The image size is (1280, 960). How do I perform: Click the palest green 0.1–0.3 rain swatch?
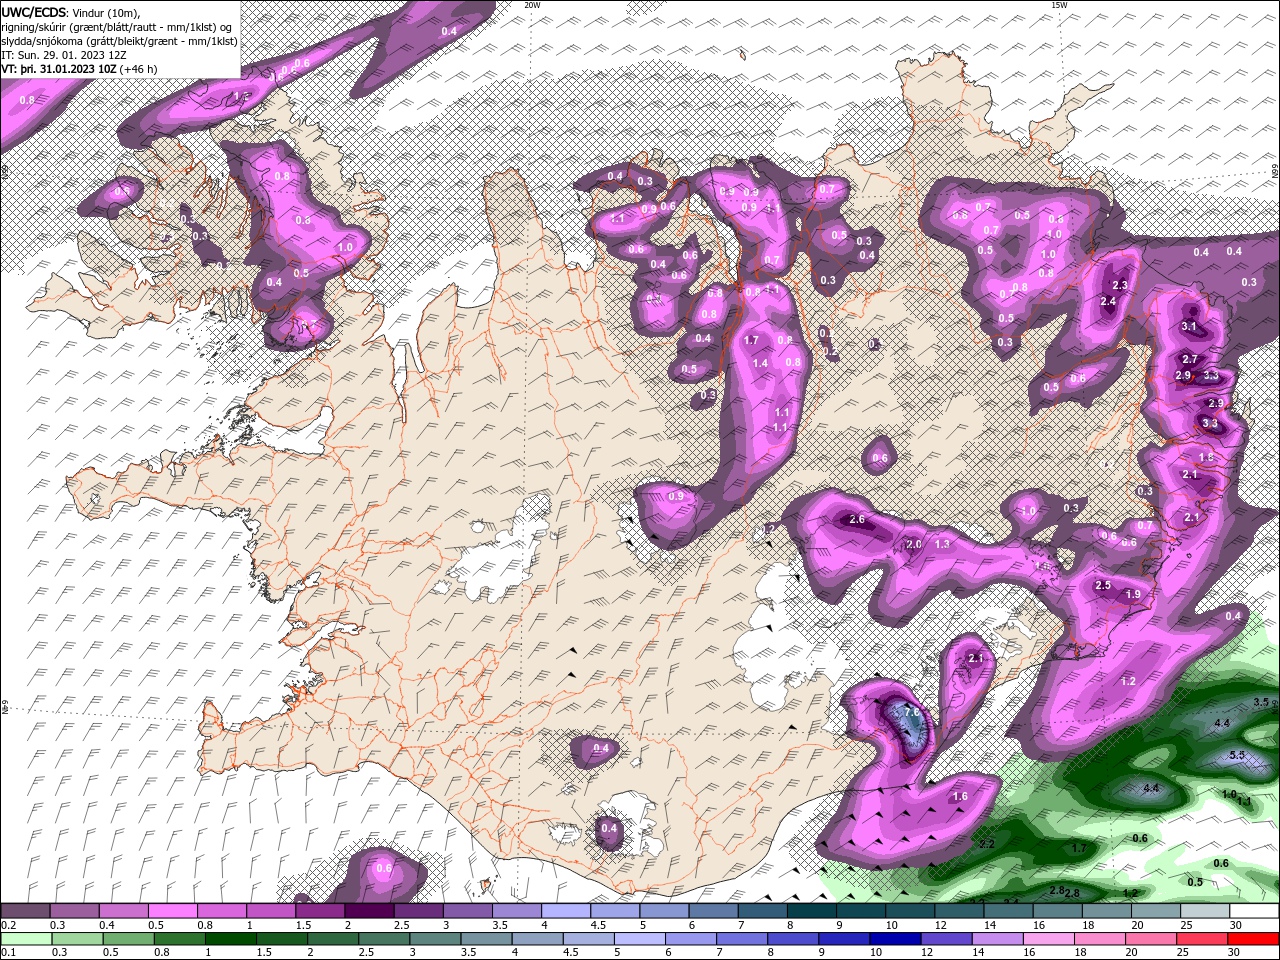(28, 938)
